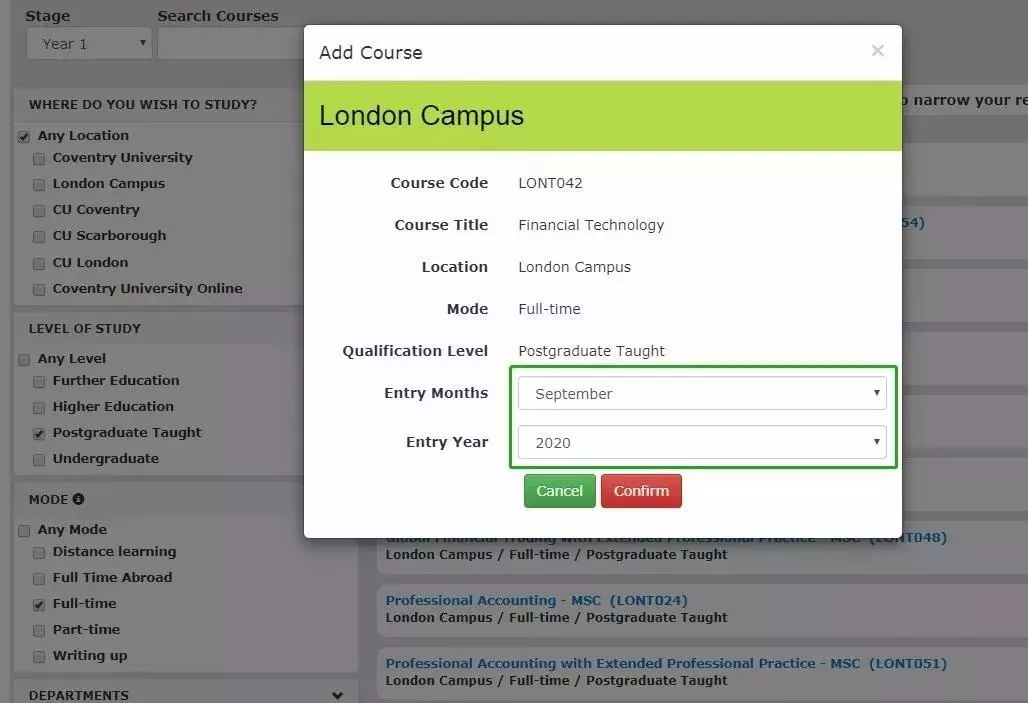
Task: Open the Entry Year dropdown
Action: click(702, 443)
